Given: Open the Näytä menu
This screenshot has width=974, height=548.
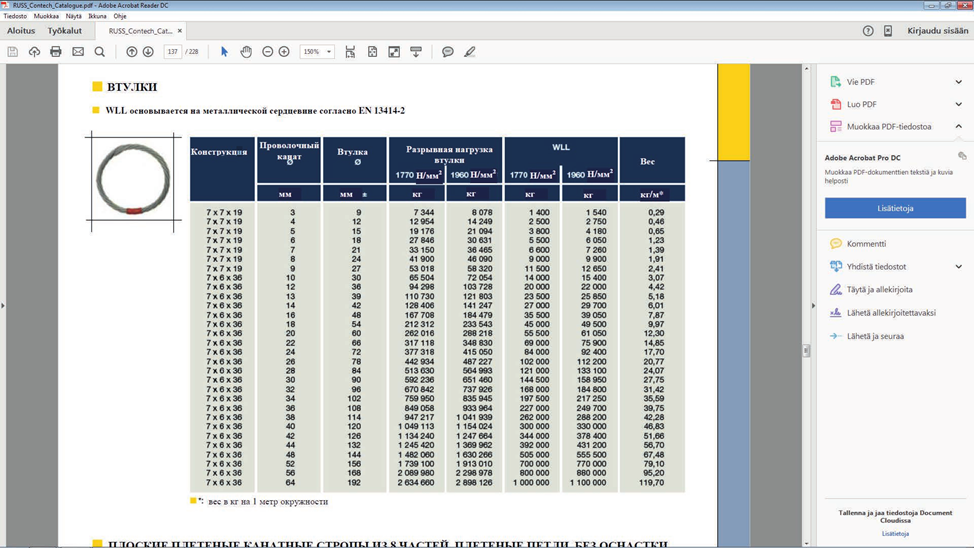Looking at the screenshot, I should pos(73,16).
